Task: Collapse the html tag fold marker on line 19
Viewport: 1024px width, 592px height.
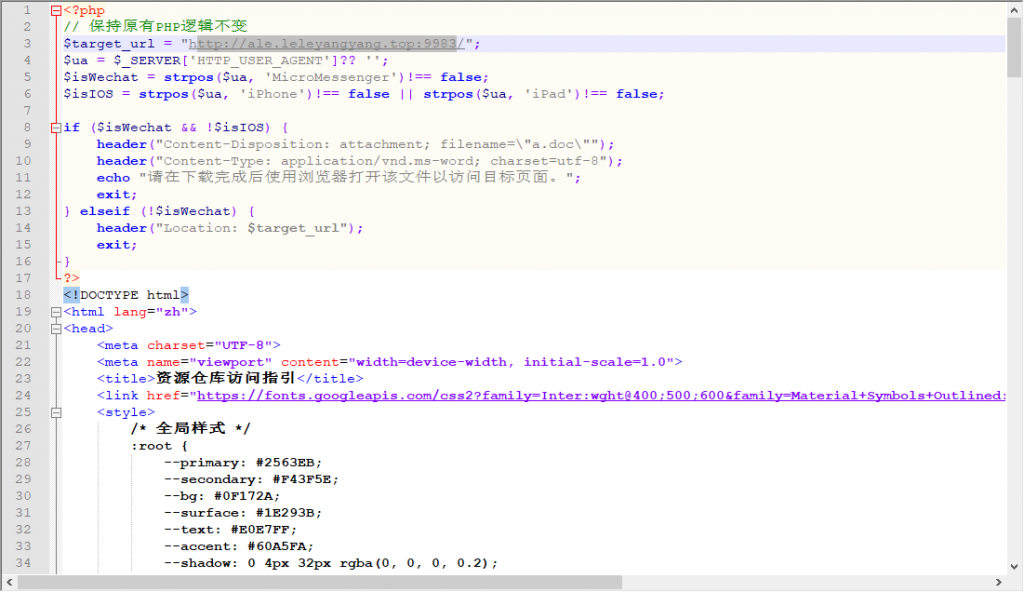Action: coord(56,312)
